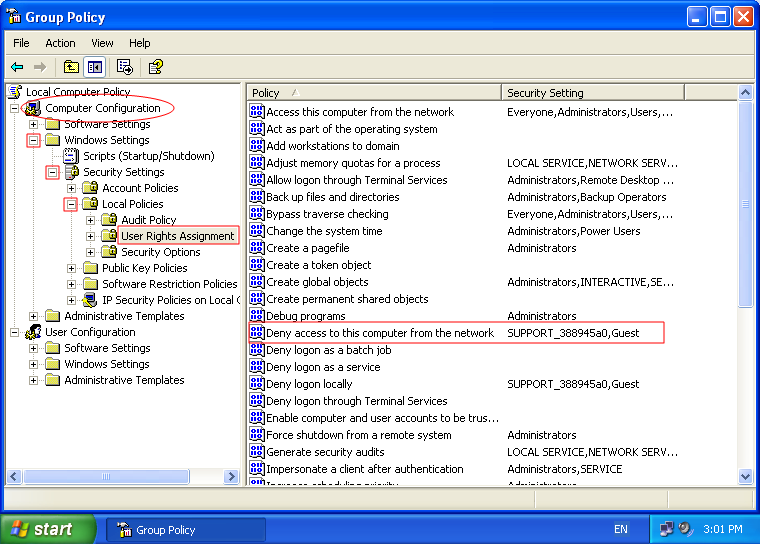Open the Action menu
The height and width of the screenshot is (544, 760).
tap(60, 43)
